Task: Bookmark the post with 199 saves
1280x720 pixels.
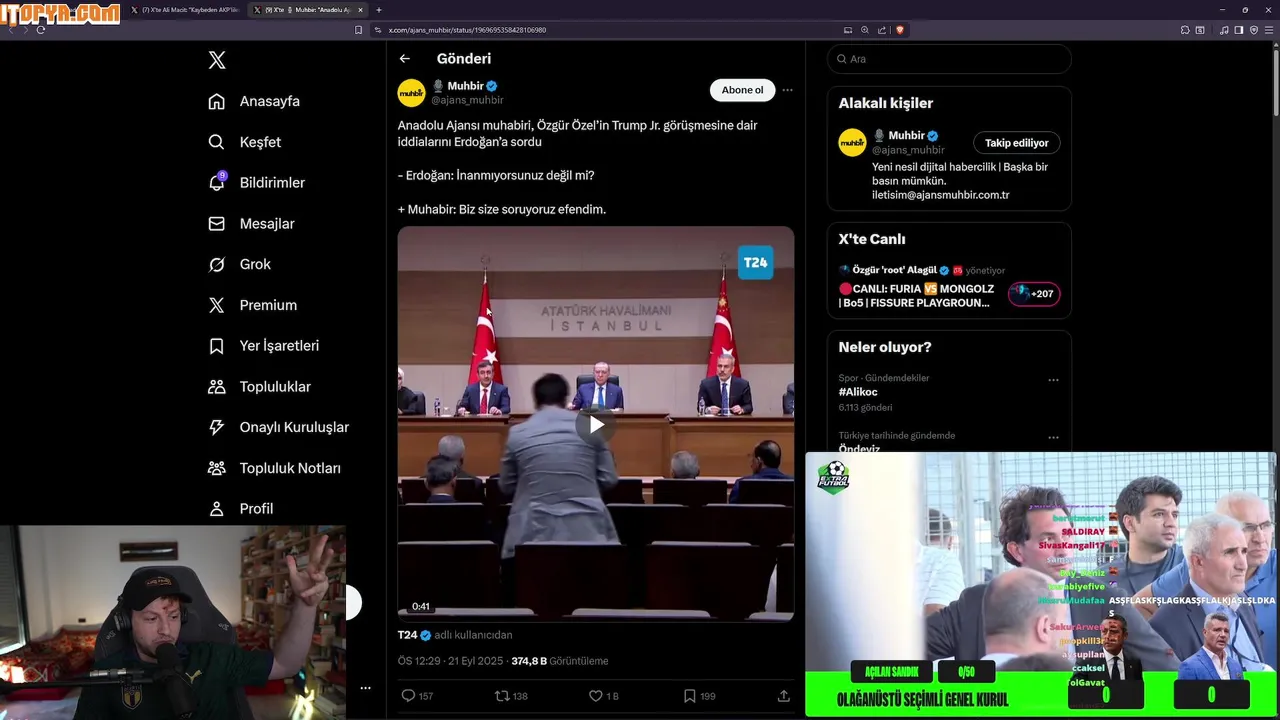Action: (699, 696)
